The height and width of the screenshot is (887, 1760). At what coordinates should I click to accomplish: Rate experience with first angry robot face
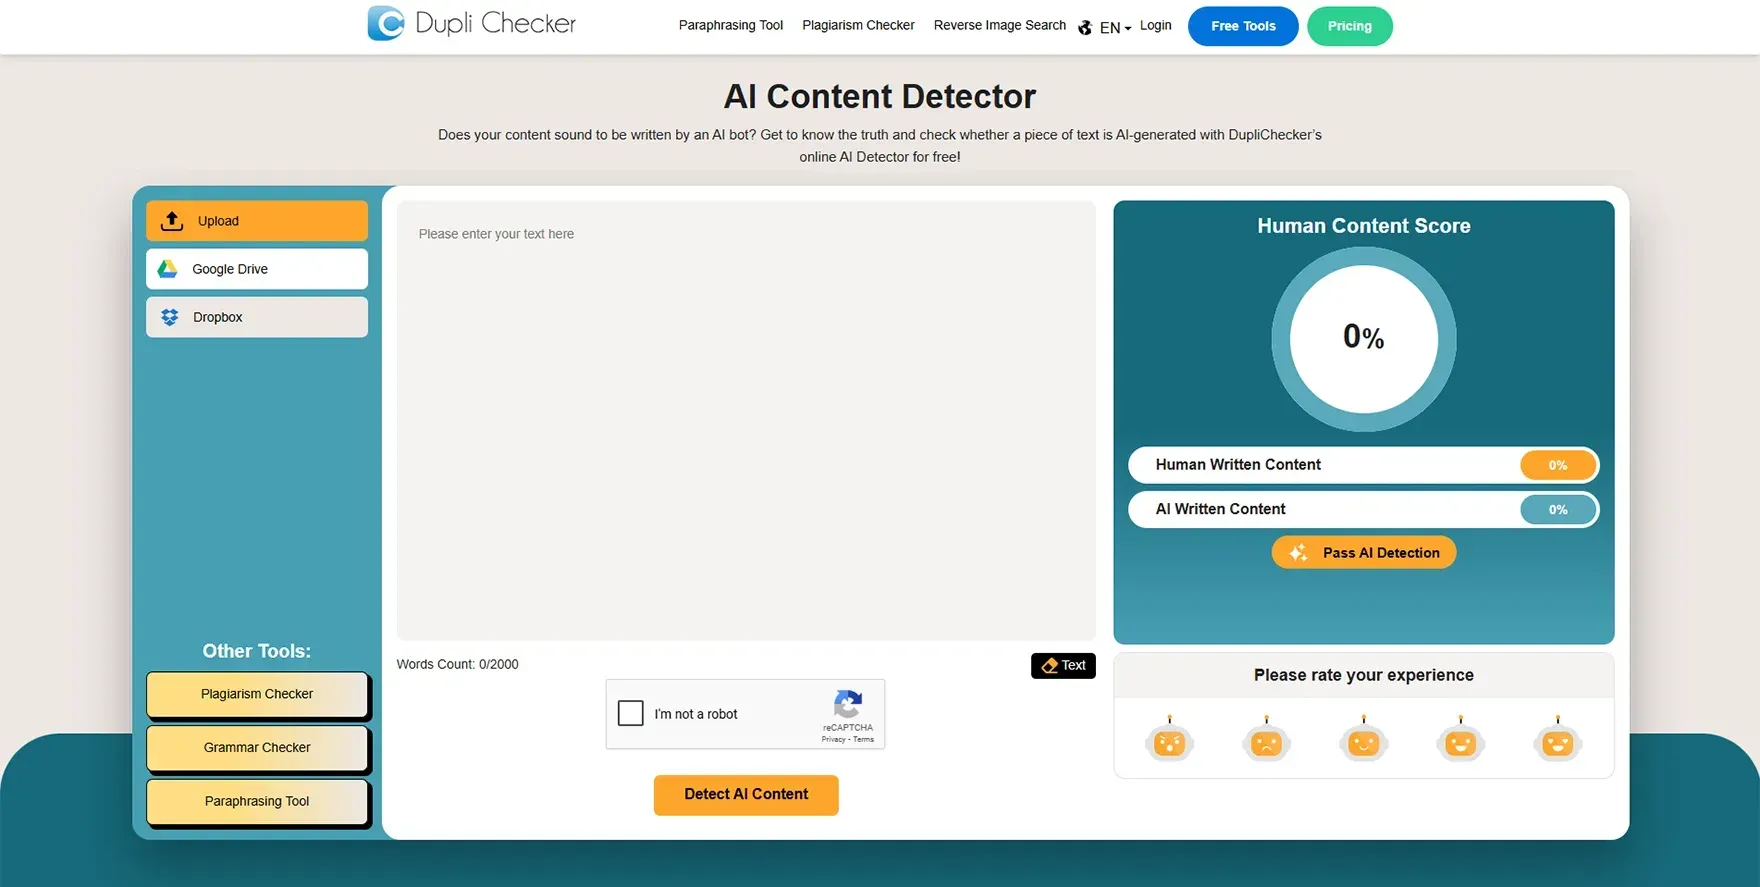(x=1169, y=742)
